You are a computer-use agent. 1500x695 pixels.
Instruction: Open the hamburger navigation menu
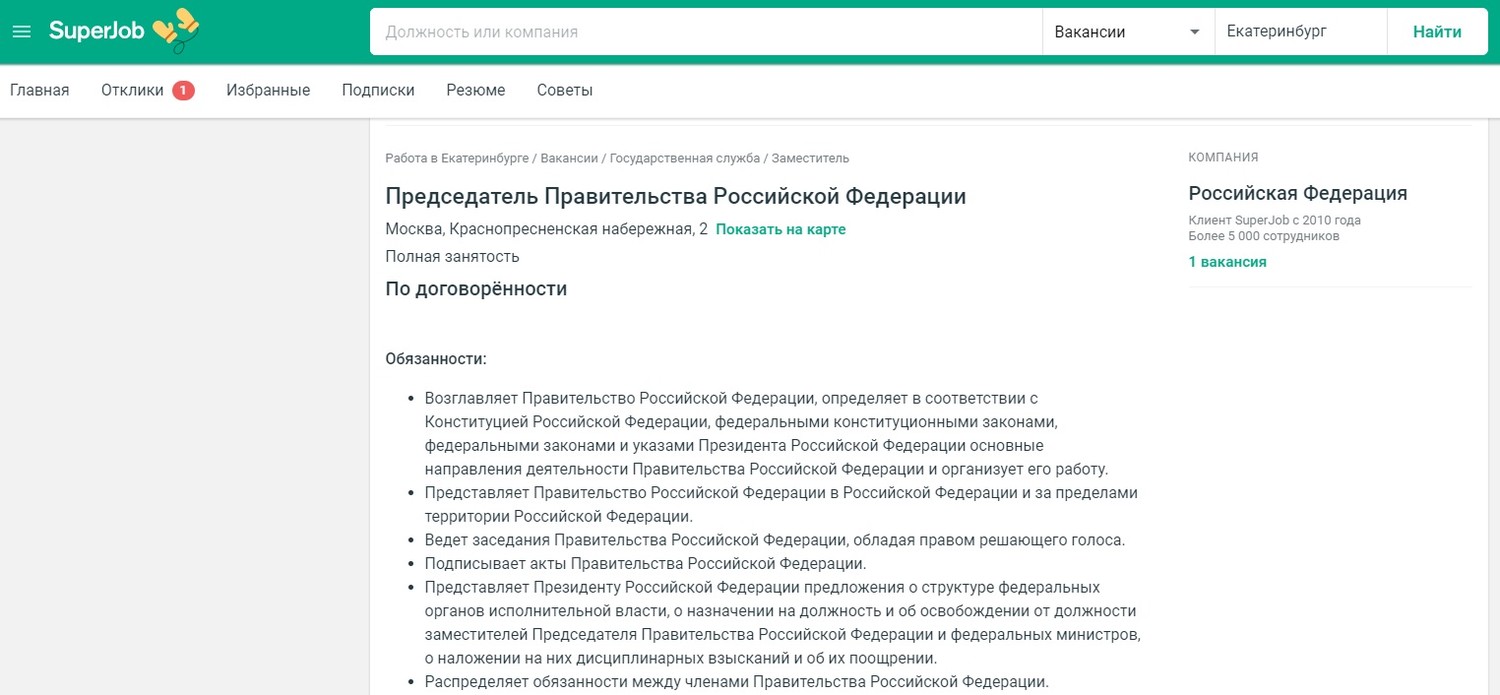click(x=22, y=30)
